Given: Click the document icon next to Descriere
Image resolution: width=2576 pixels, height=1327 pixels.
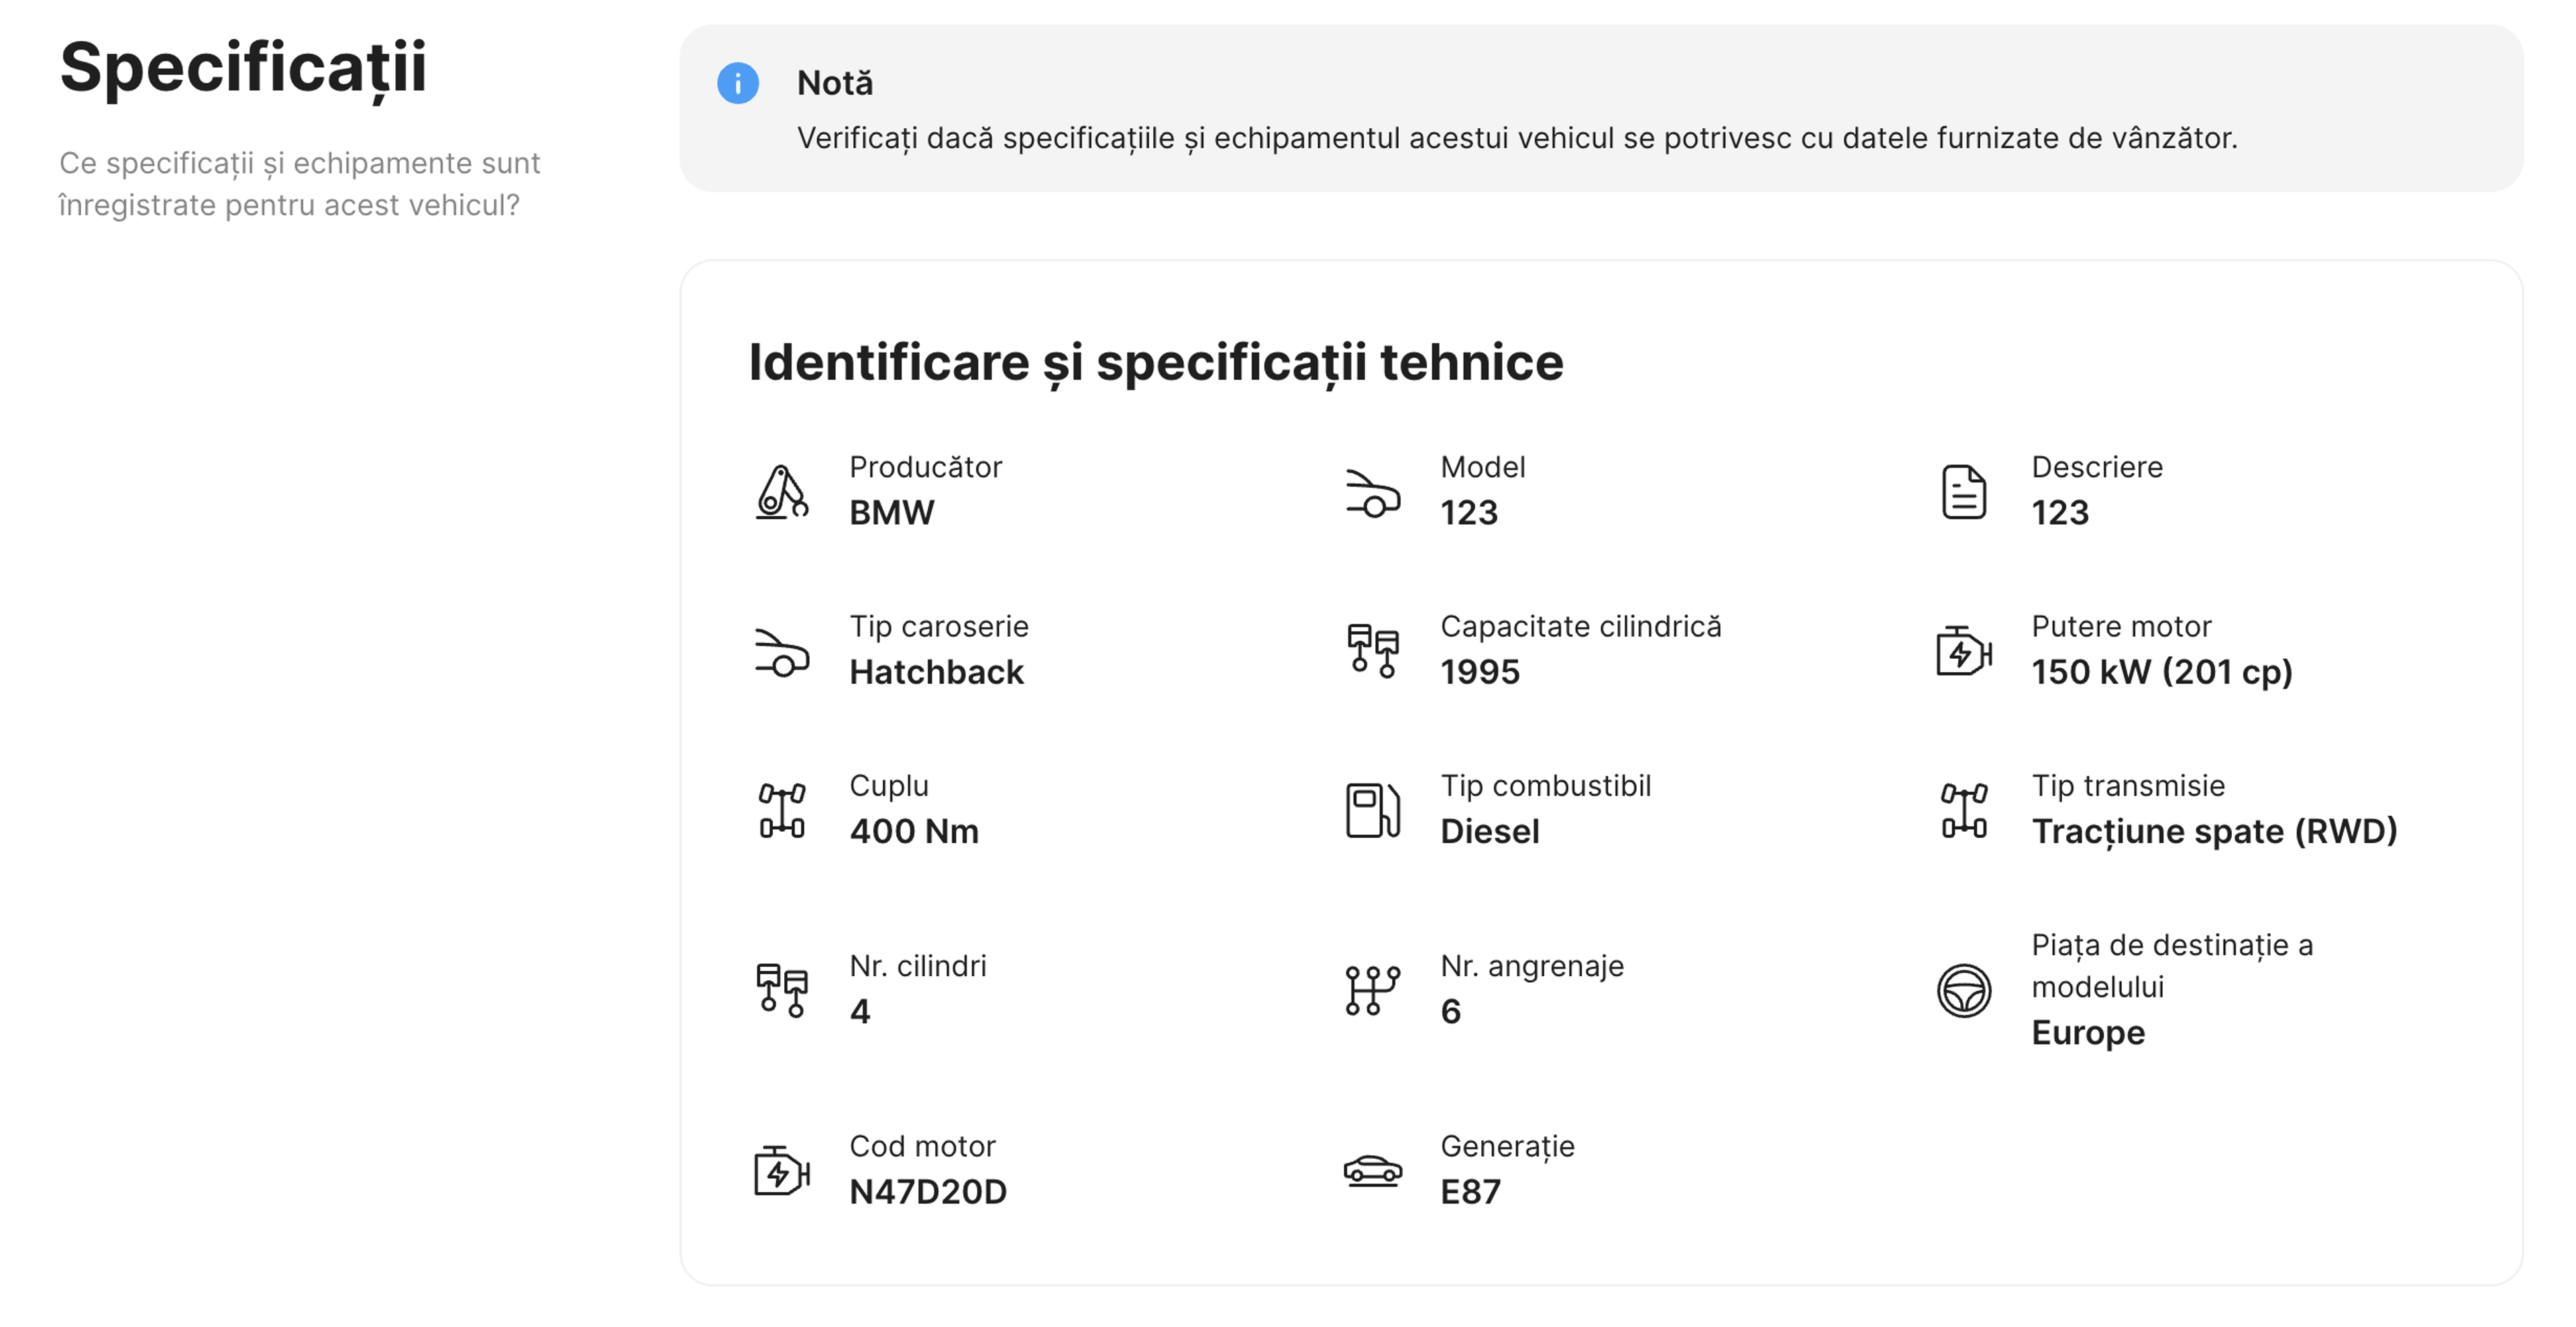Looking at the screenshot, I should tap(1963, 492).
